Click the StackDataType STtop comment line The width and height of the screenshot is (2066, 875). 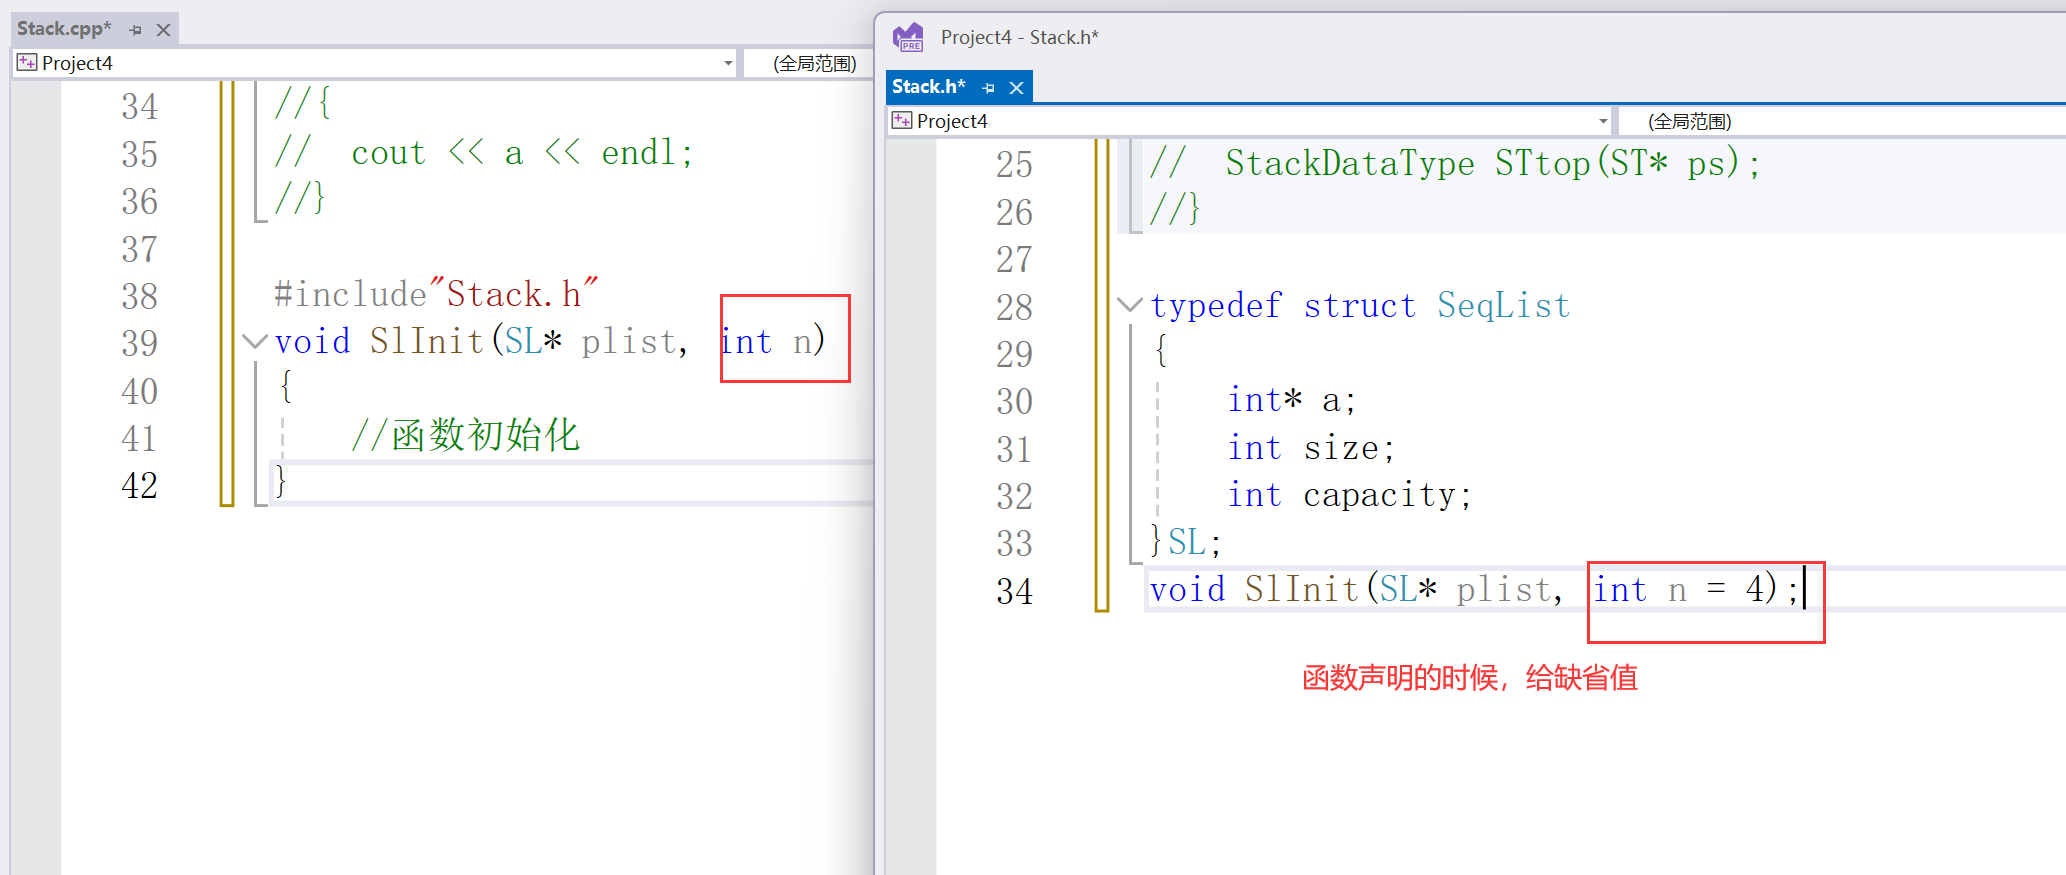pyautogui.click(x=1454, y=163)
